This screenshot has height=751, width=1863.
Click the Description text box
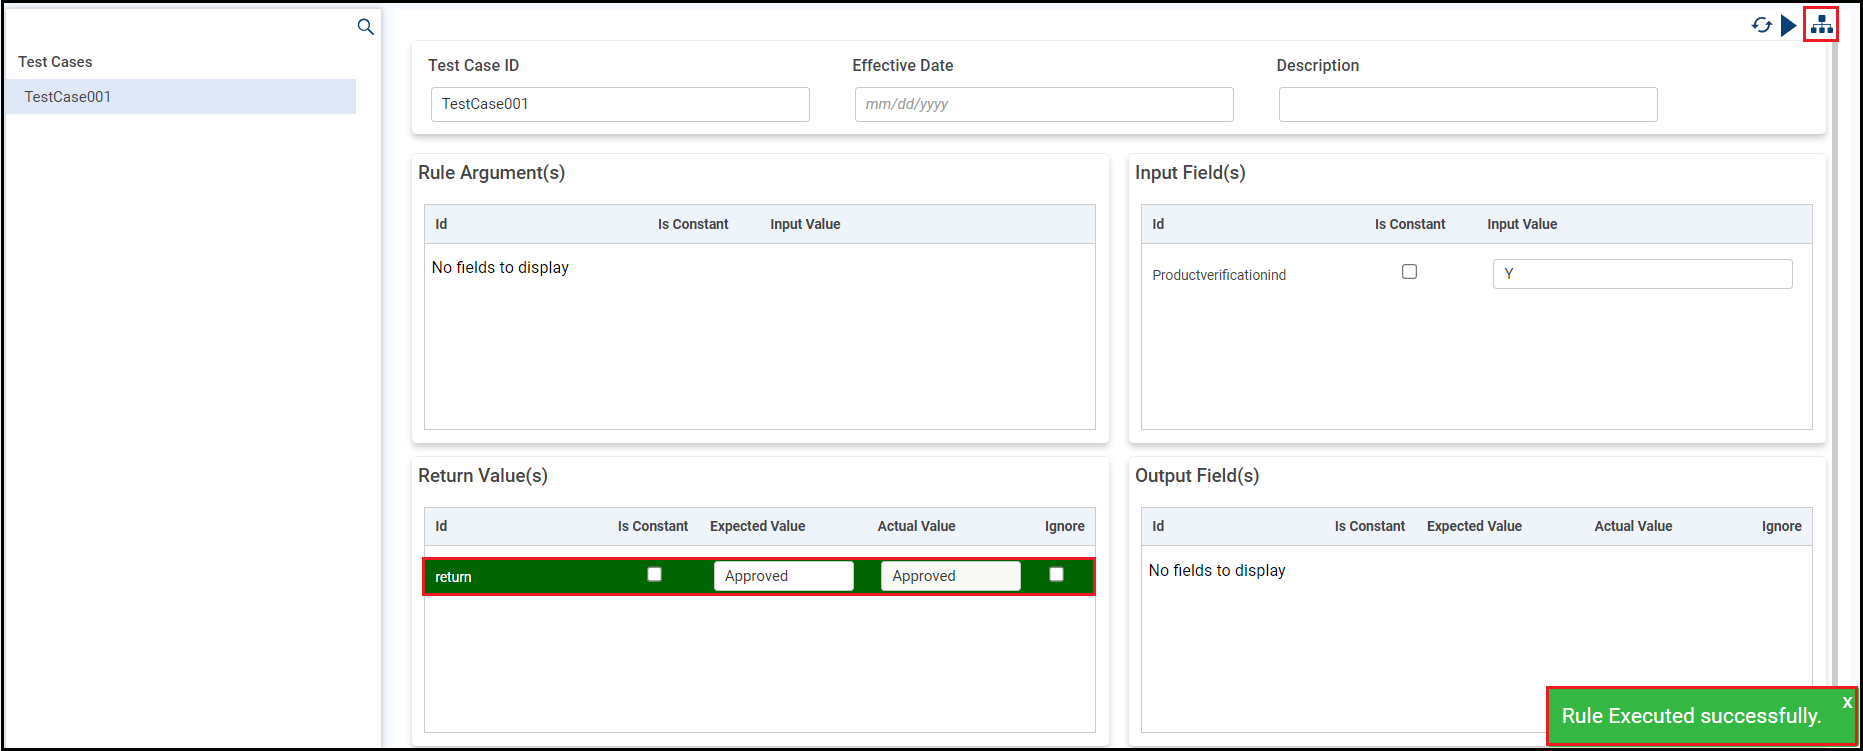1467,104
